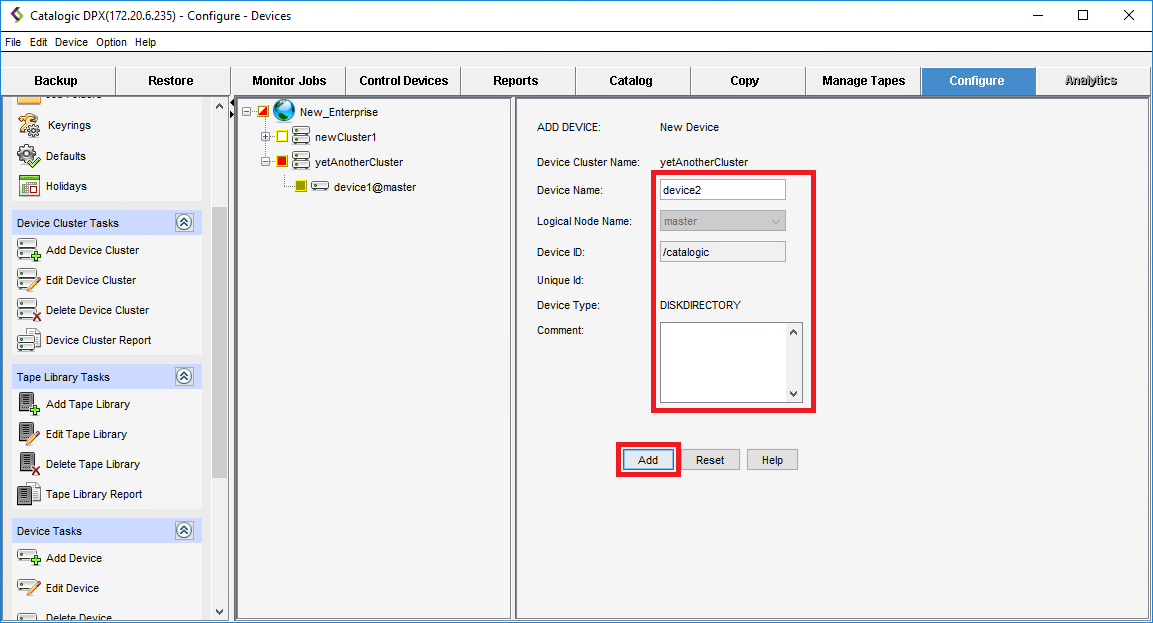Image resolution: width=1153 pixels, height=623 pixels.
Task: Collapse the Tape Library Tasks section
Action: coord(184,377)
